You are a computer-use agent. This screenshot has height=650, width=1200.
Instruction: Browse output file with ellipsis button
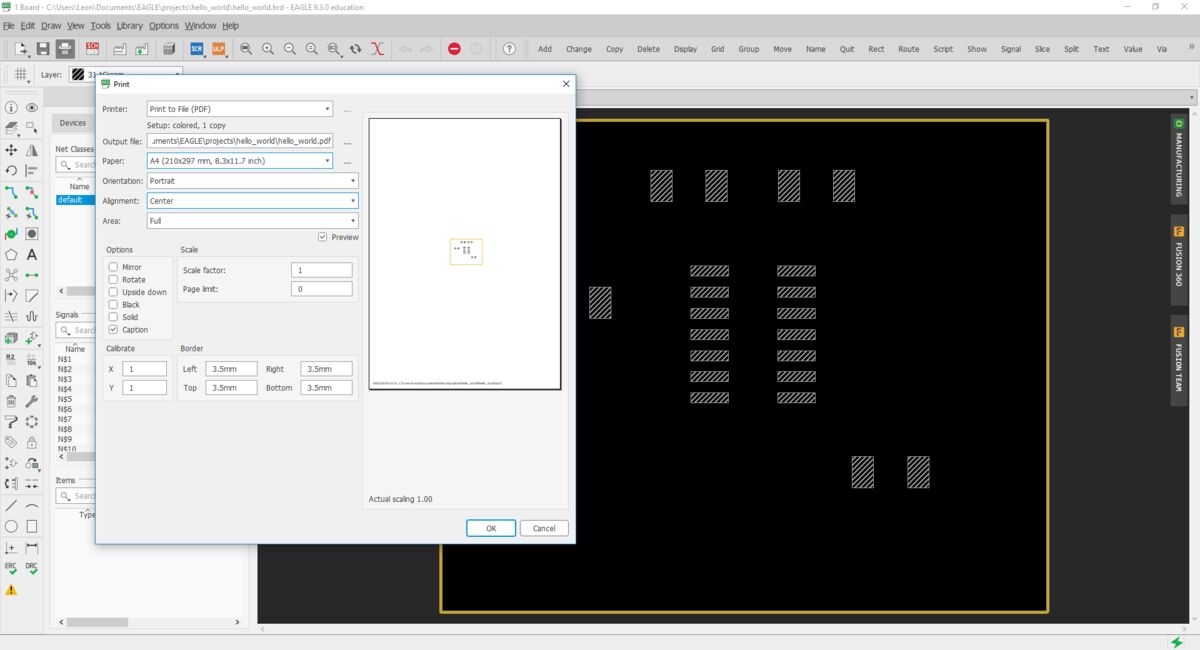[347, 141]
